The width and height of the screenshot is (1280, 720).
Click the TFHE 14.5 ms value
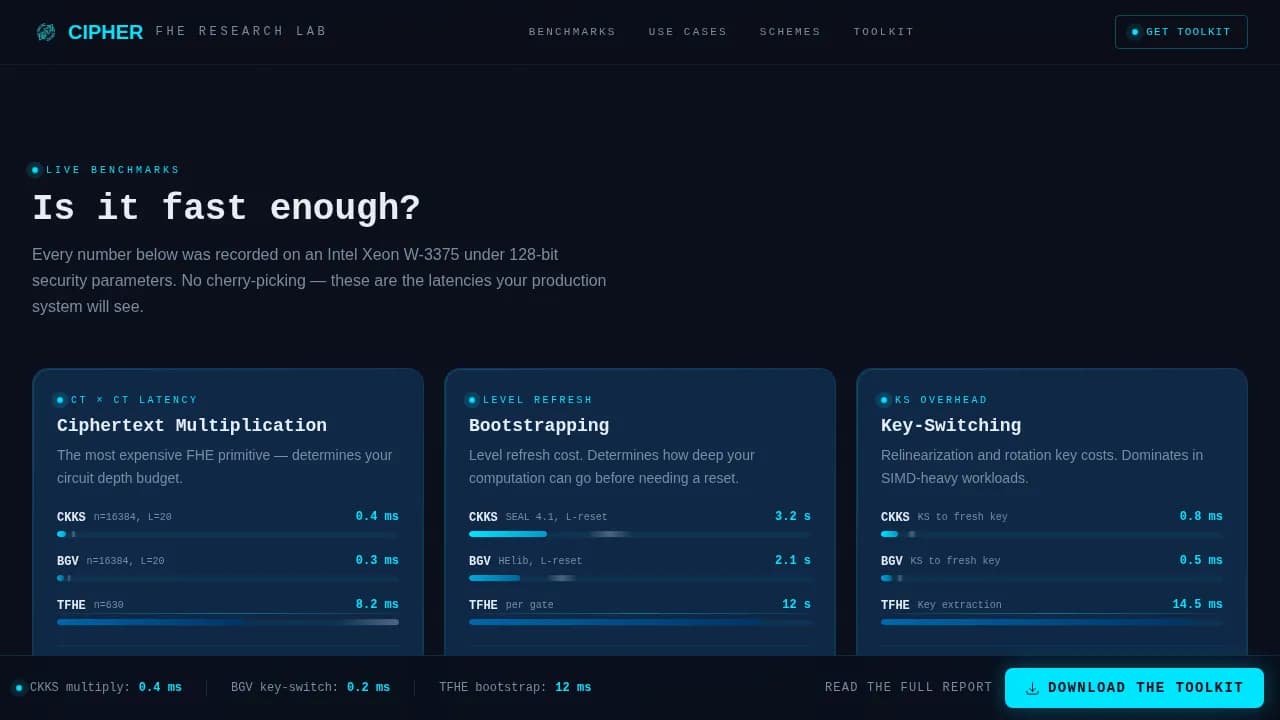[x=1198, y=605]
